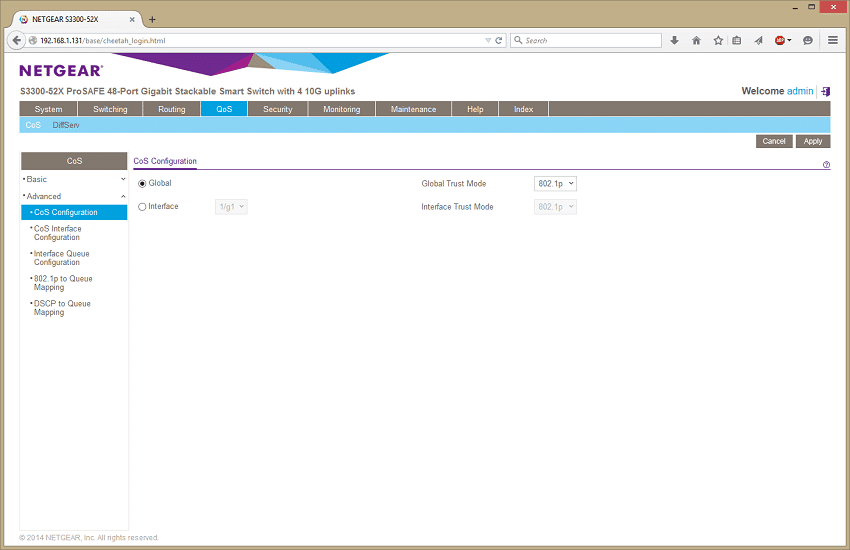The image size is (850, 550).
Task: Click the browser back arrow button
Action: 16,40
